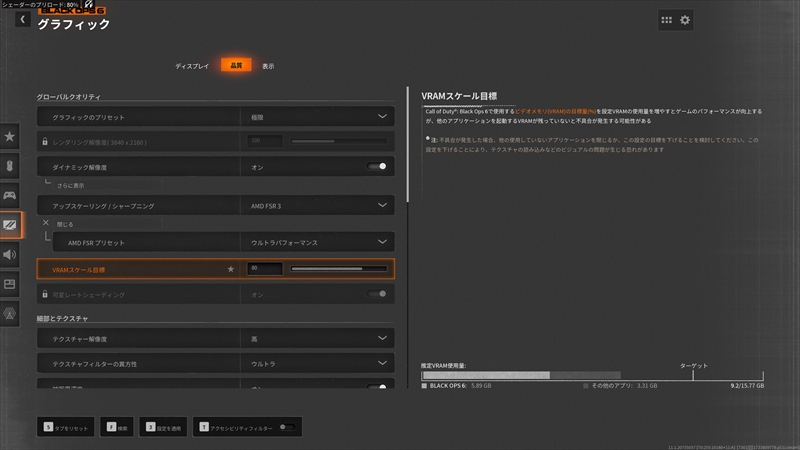Toggle the 可変レートシェーディング switch

tap(377, 294)
